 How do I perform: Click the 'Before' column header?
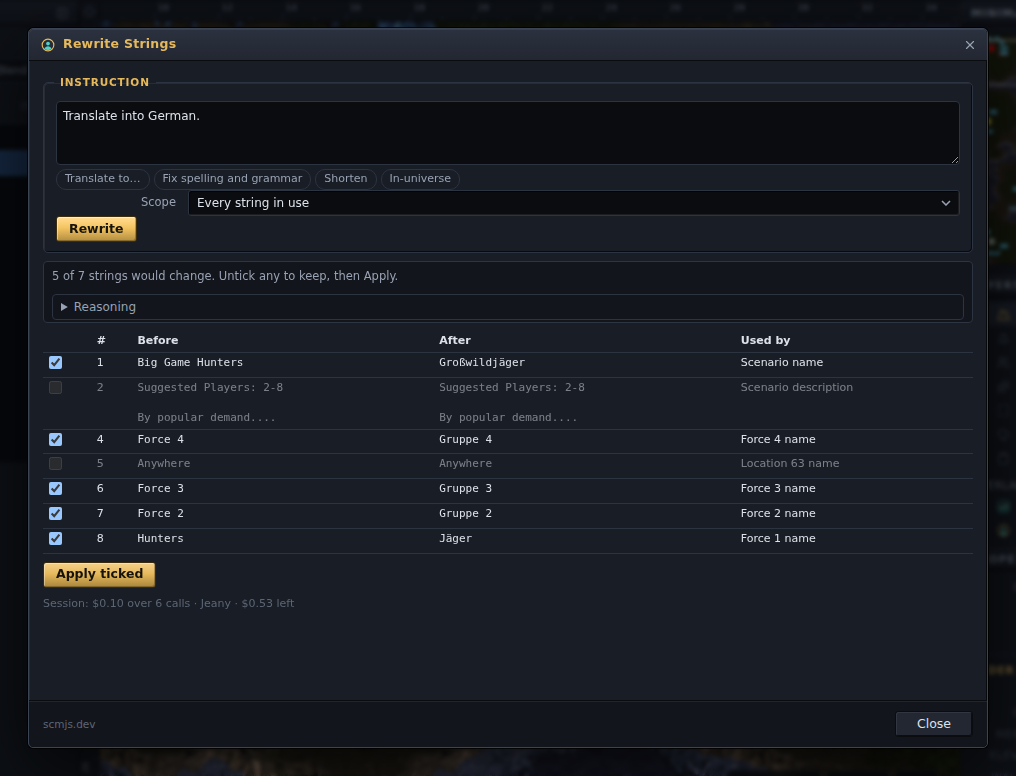tap(157, 340)
